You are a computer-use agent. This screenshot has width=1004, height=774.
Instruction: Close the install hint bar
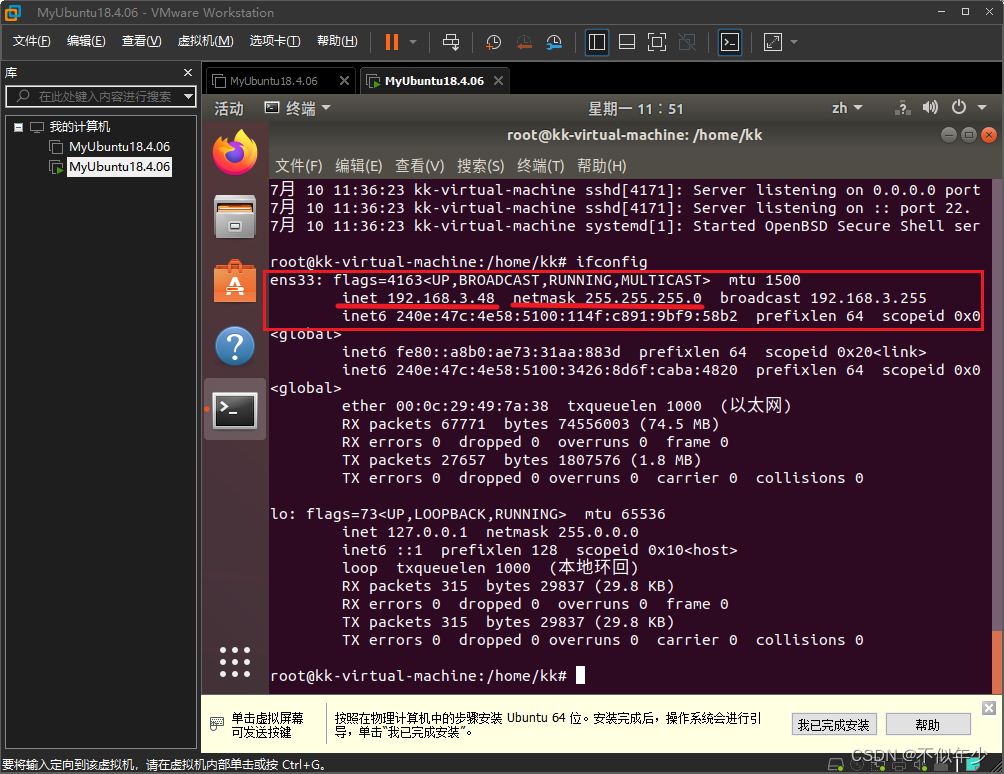pos(989,707)
